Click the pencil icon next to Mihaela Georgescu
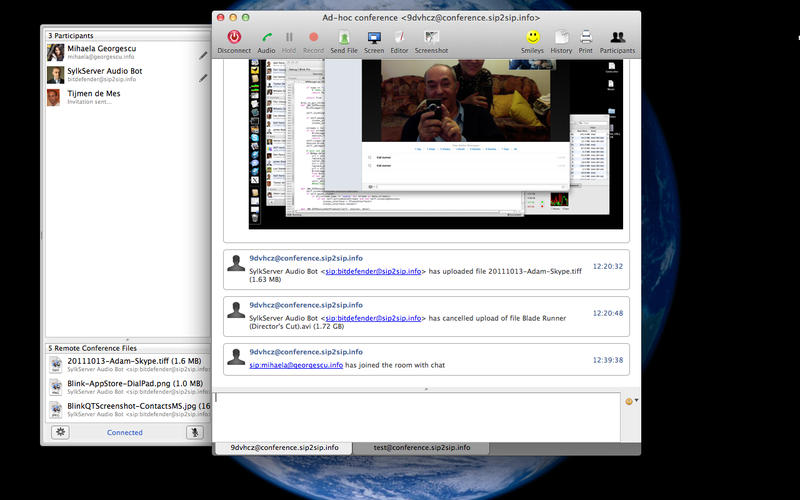This screenshot has width=800, height=500. [x=203, y=55]
